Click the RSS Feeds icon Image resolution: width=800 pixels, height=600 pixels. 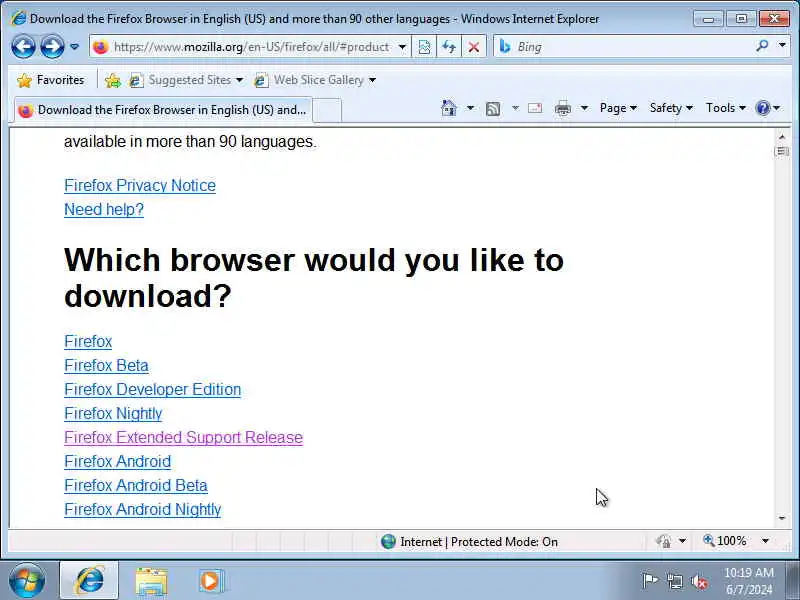(x=493, y=108)
